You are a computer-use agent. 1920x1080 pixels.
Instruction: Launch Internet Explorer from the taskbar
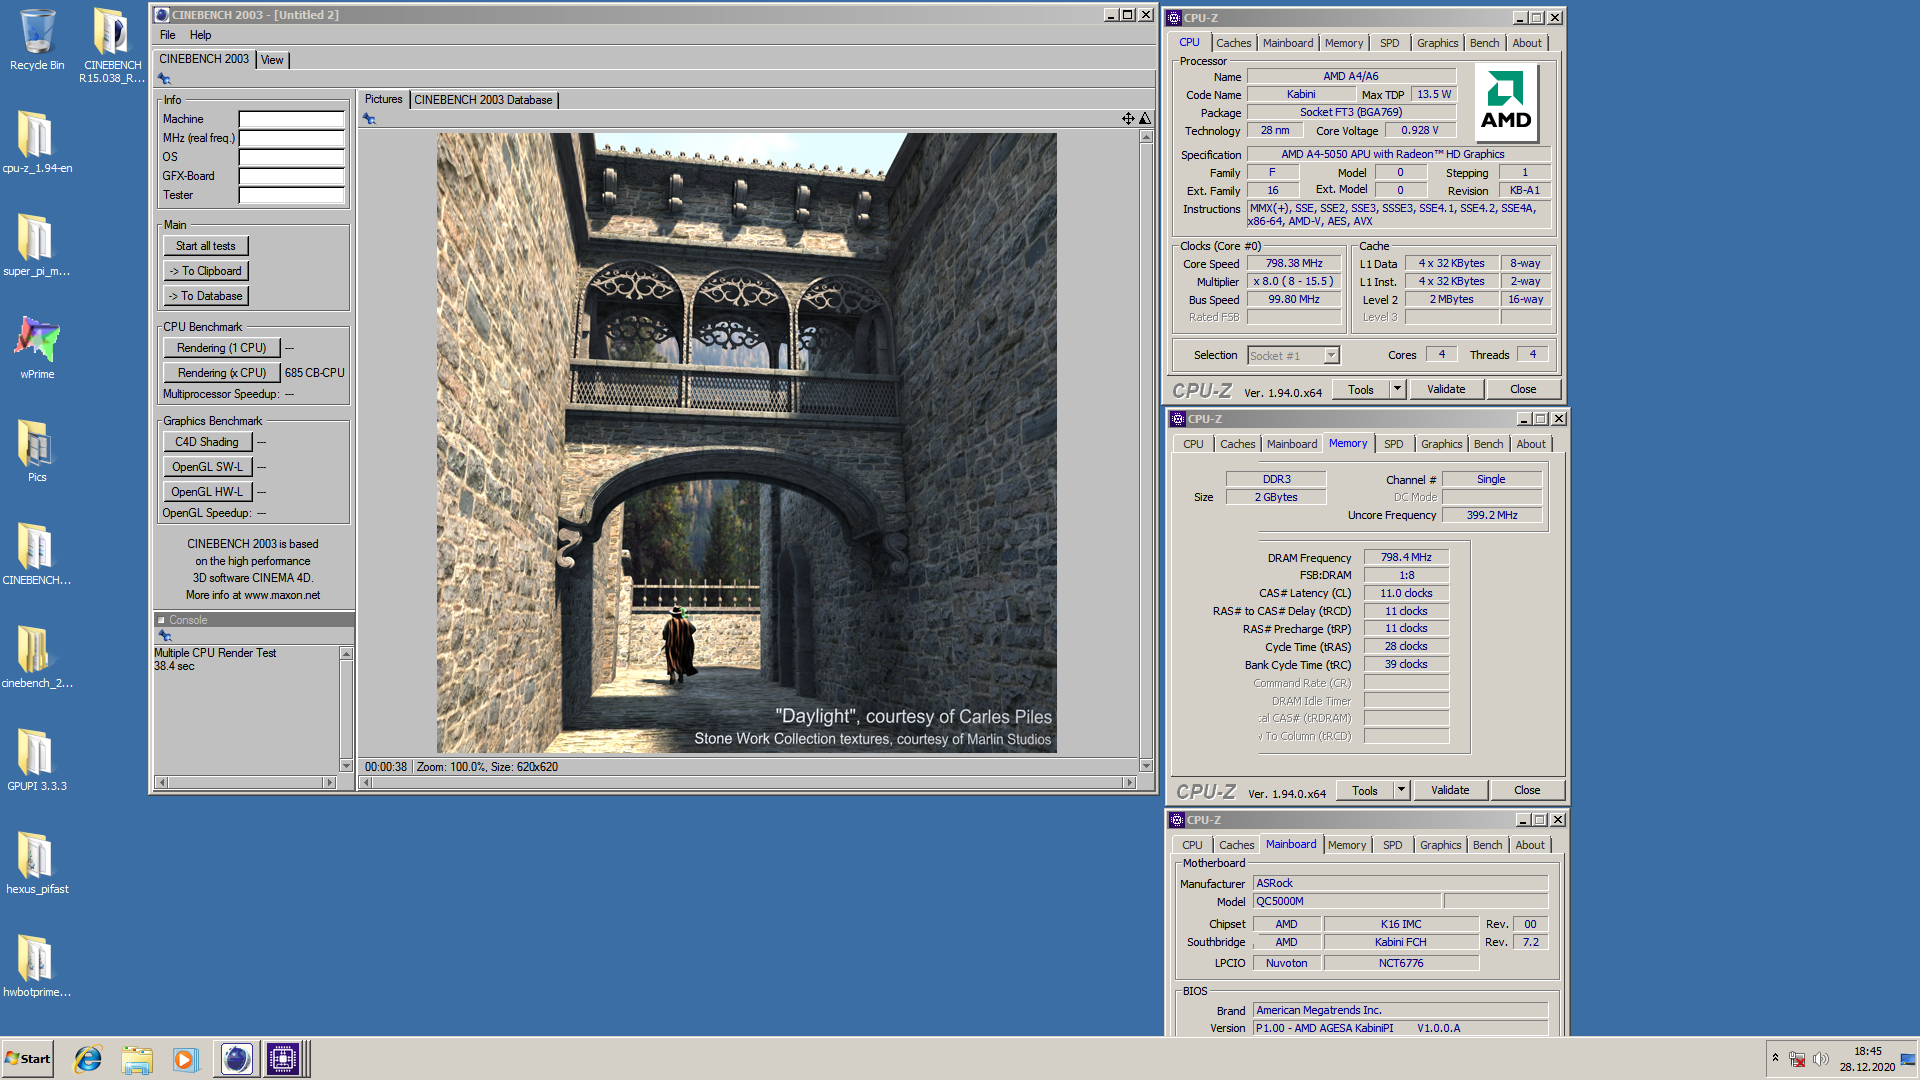pyautogui.click(x=88, y=1059)
